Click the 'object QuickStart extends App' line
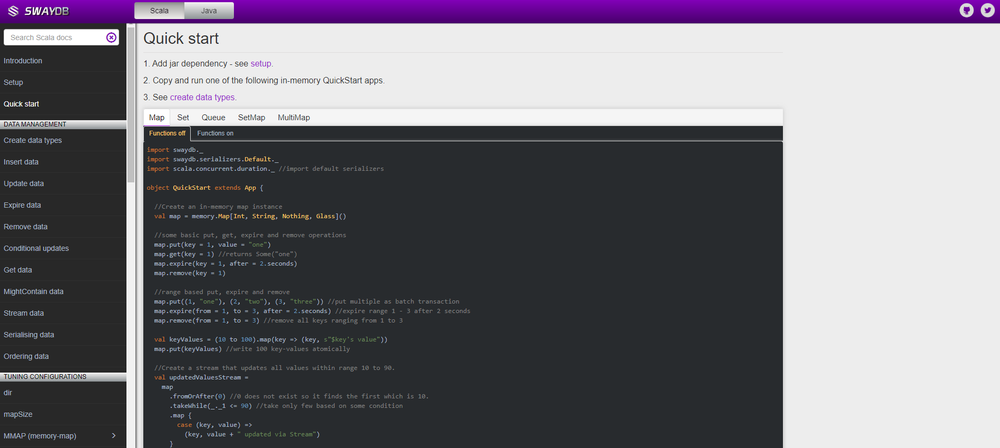 205,188
